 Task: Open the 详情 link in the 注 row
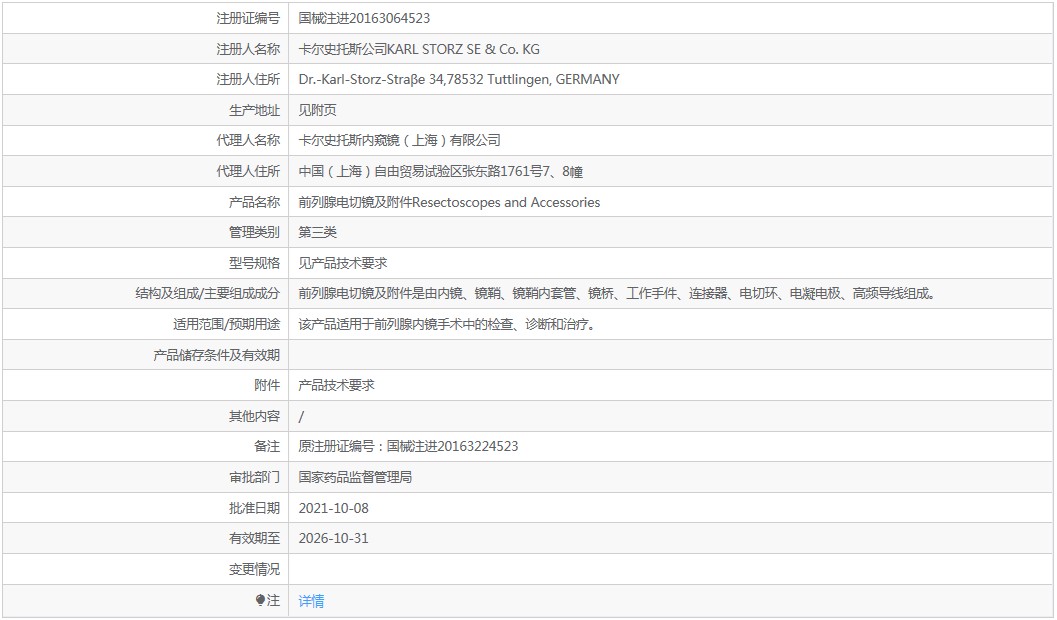tap(311, 600)
